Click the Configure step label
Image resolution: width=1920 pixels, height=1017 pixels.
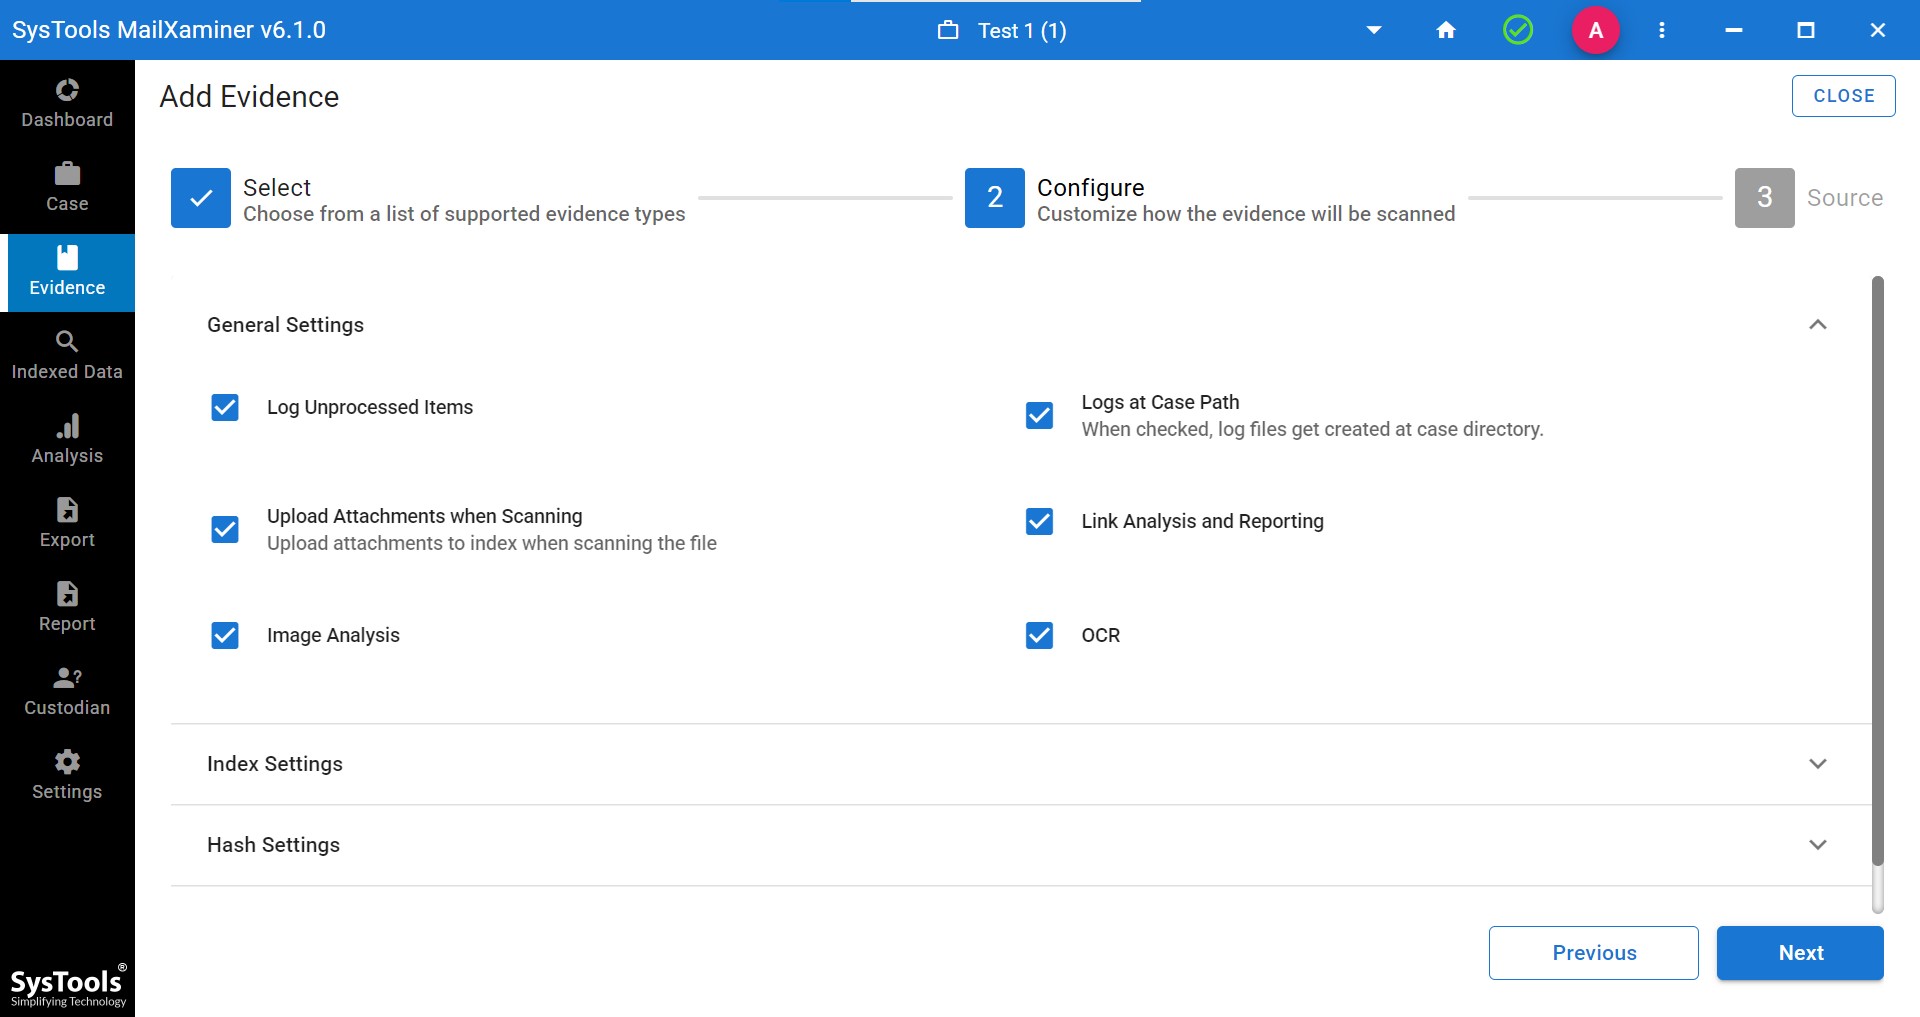coord(1090,188)
